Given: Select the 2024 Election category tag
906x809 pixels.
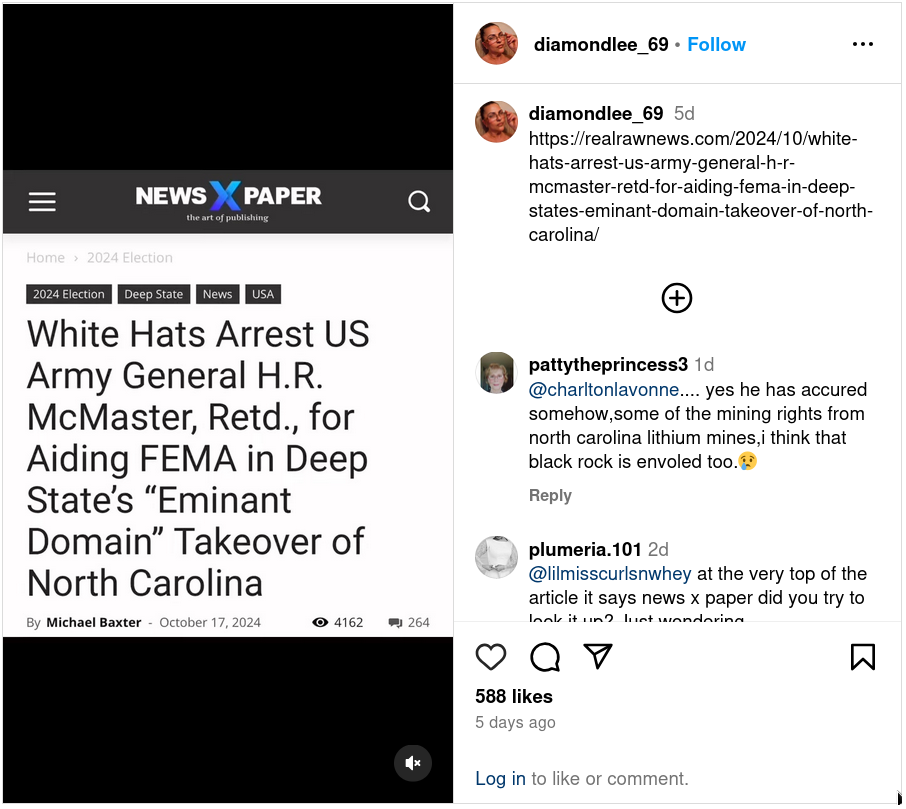Looking at the screenshot, I should coord(69,294).
